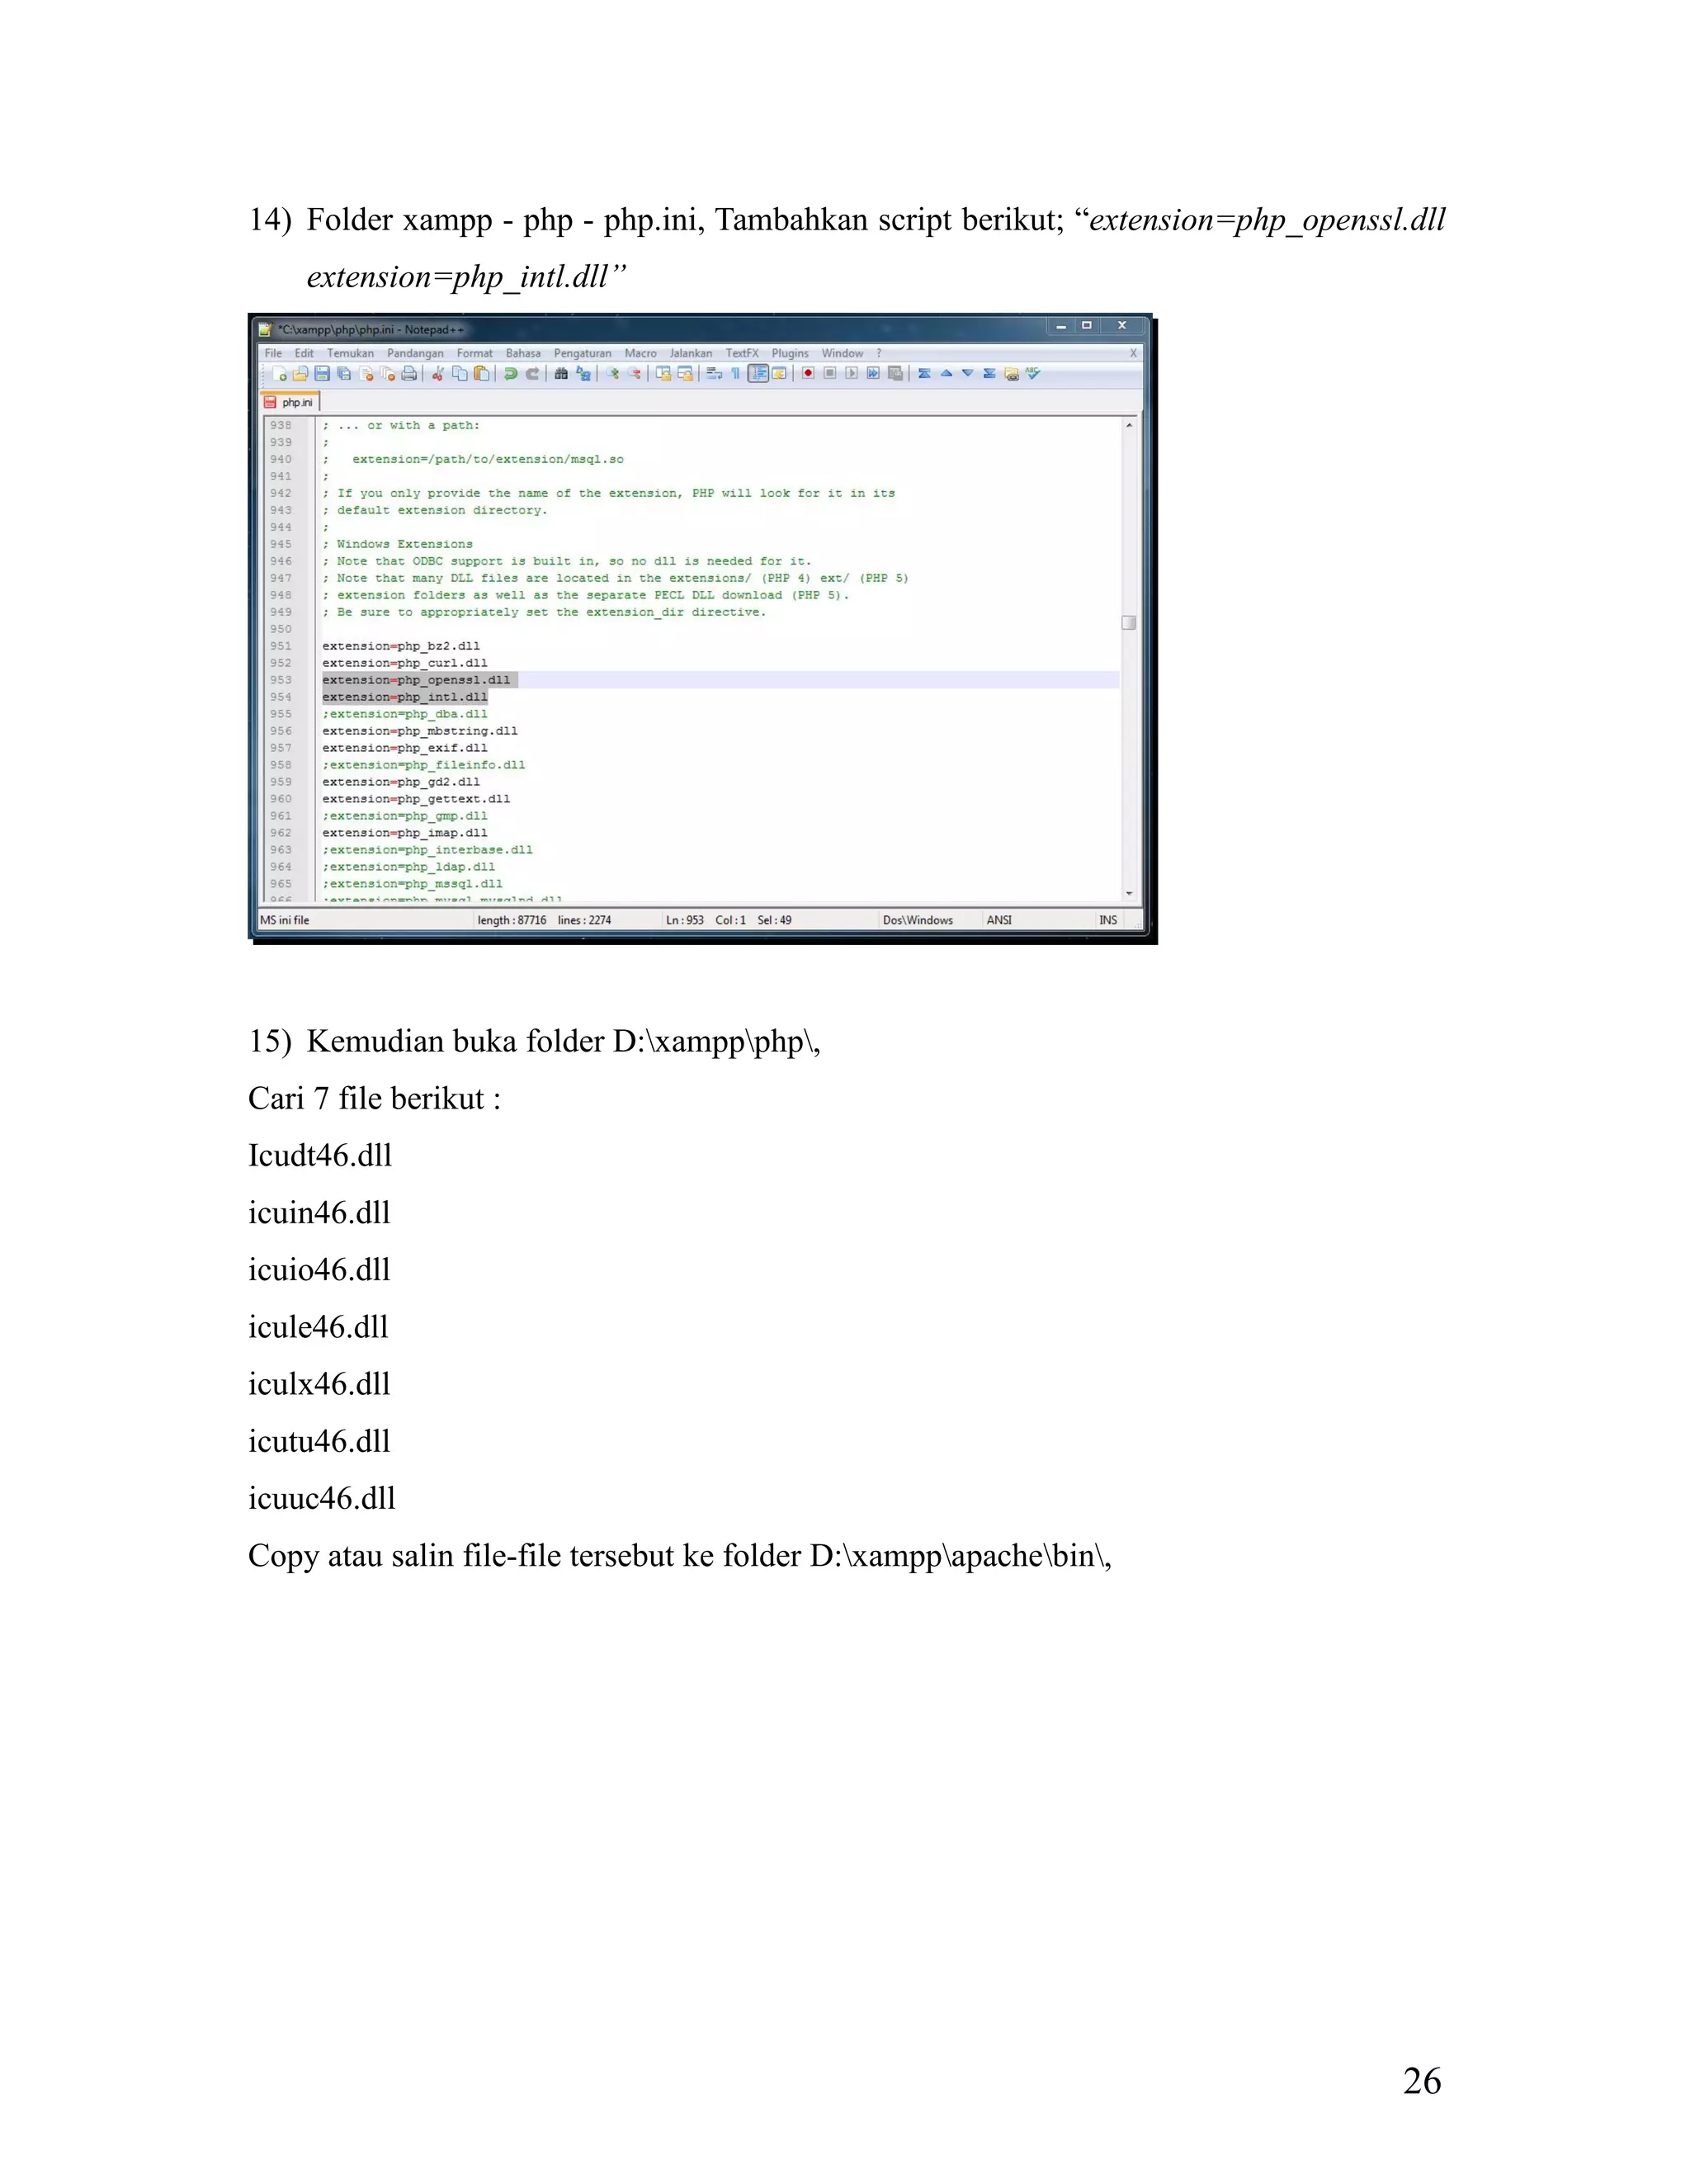Viewport: 1690px width, 2184px height.
Task: Click the green Undo arrow icon
Action: click(x=511, y=374)
